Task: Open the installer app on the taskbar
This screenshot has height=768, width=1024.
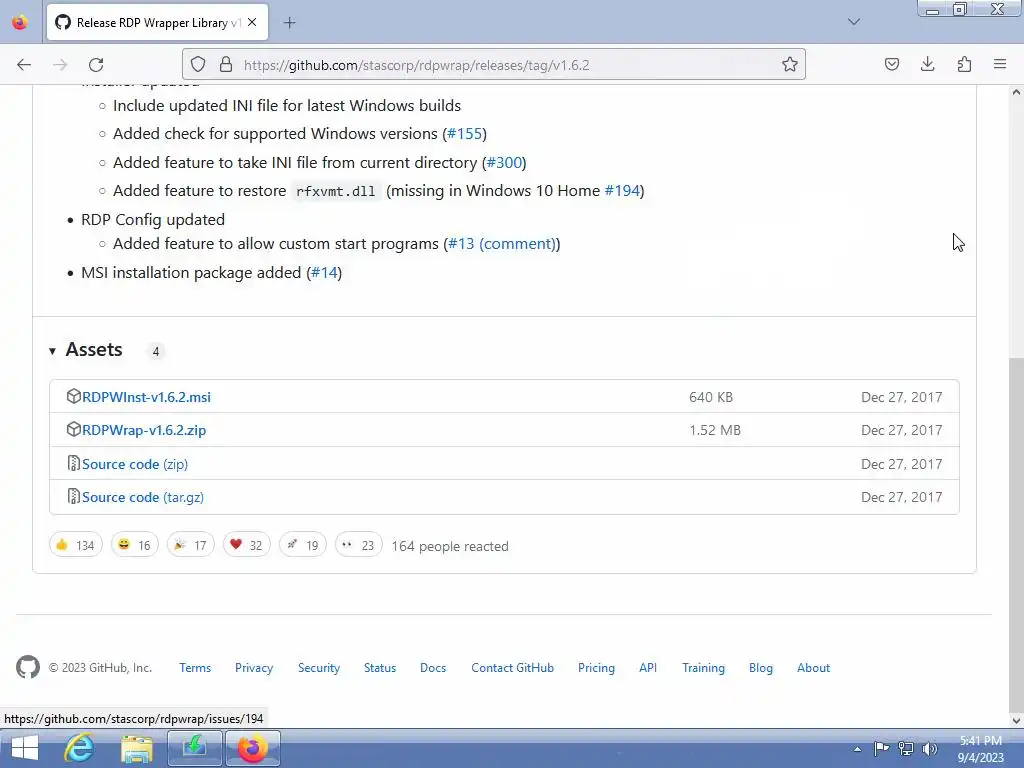Action: click(195, 748)
